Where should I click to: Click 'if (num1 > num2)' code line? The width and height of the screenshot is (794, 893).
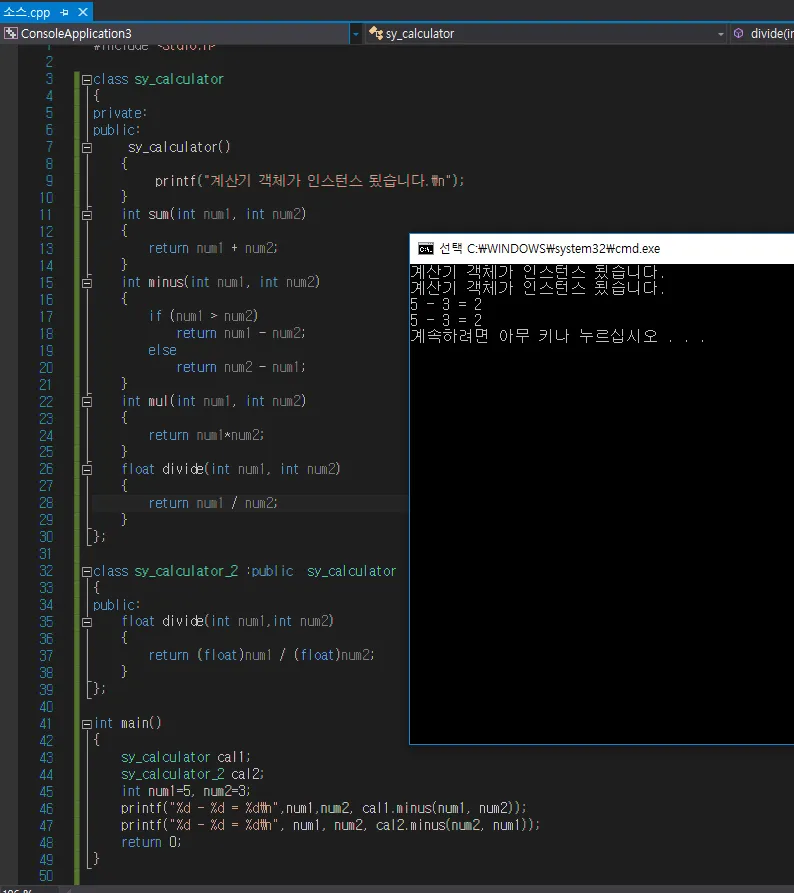[203, 316]
